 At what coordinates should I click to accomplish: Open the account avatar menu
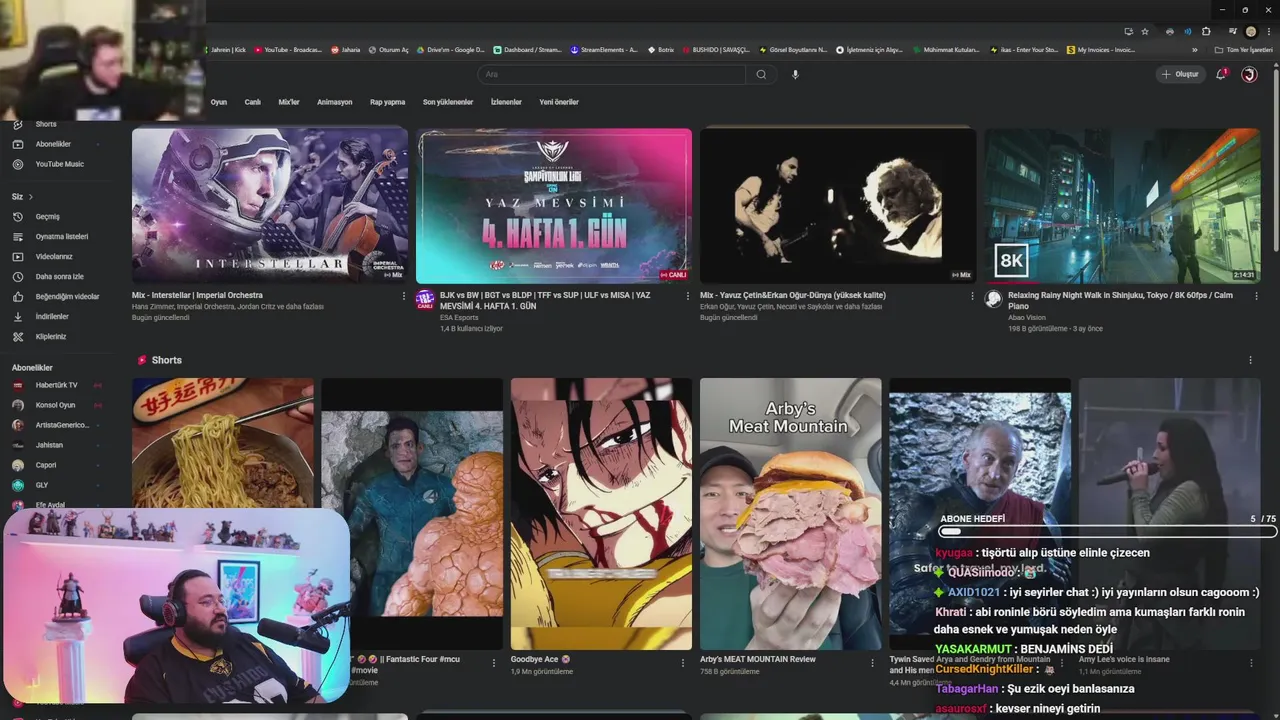(x=1249, y=74)
